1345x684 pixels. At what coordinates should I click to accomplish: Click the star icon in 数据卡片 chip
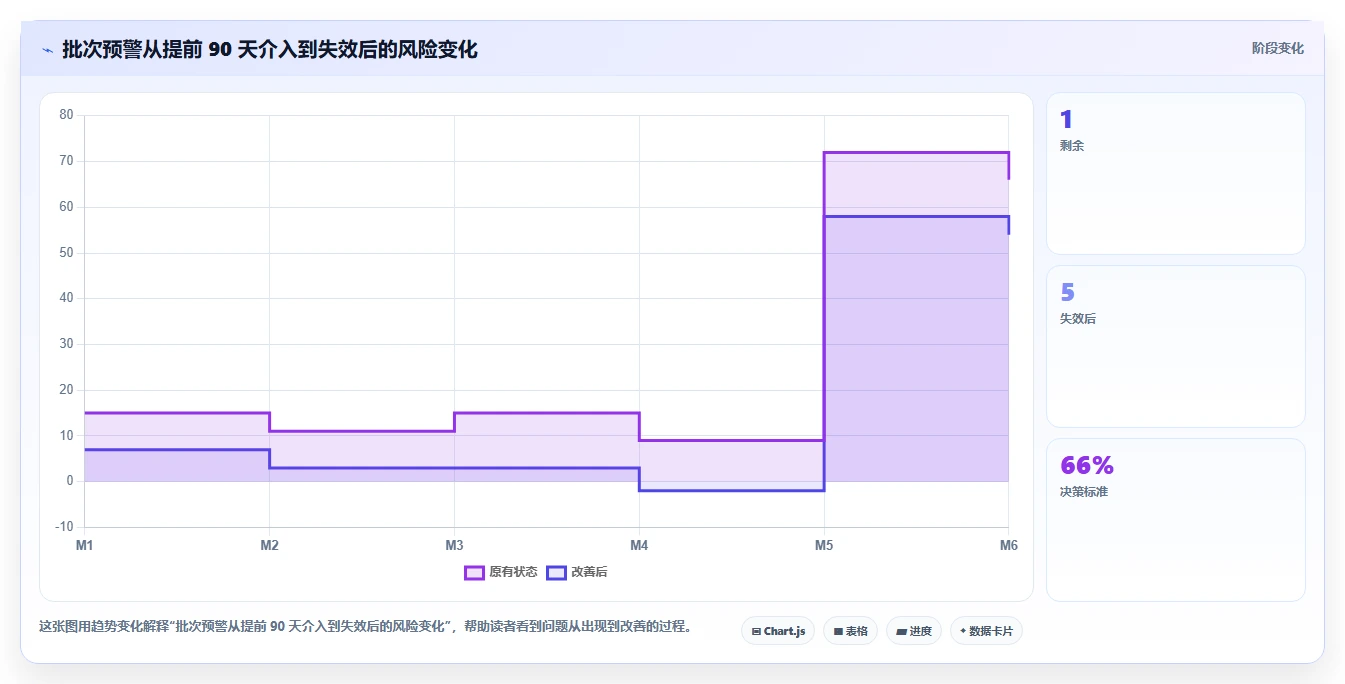coord(963,631)
